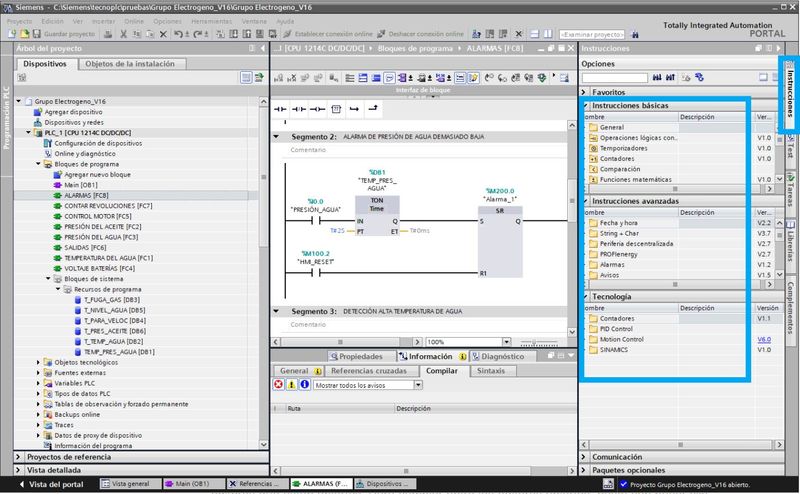Expand Proyectos de referencia panel
Viewport: 800px width, 494px height.
[18, 457]
